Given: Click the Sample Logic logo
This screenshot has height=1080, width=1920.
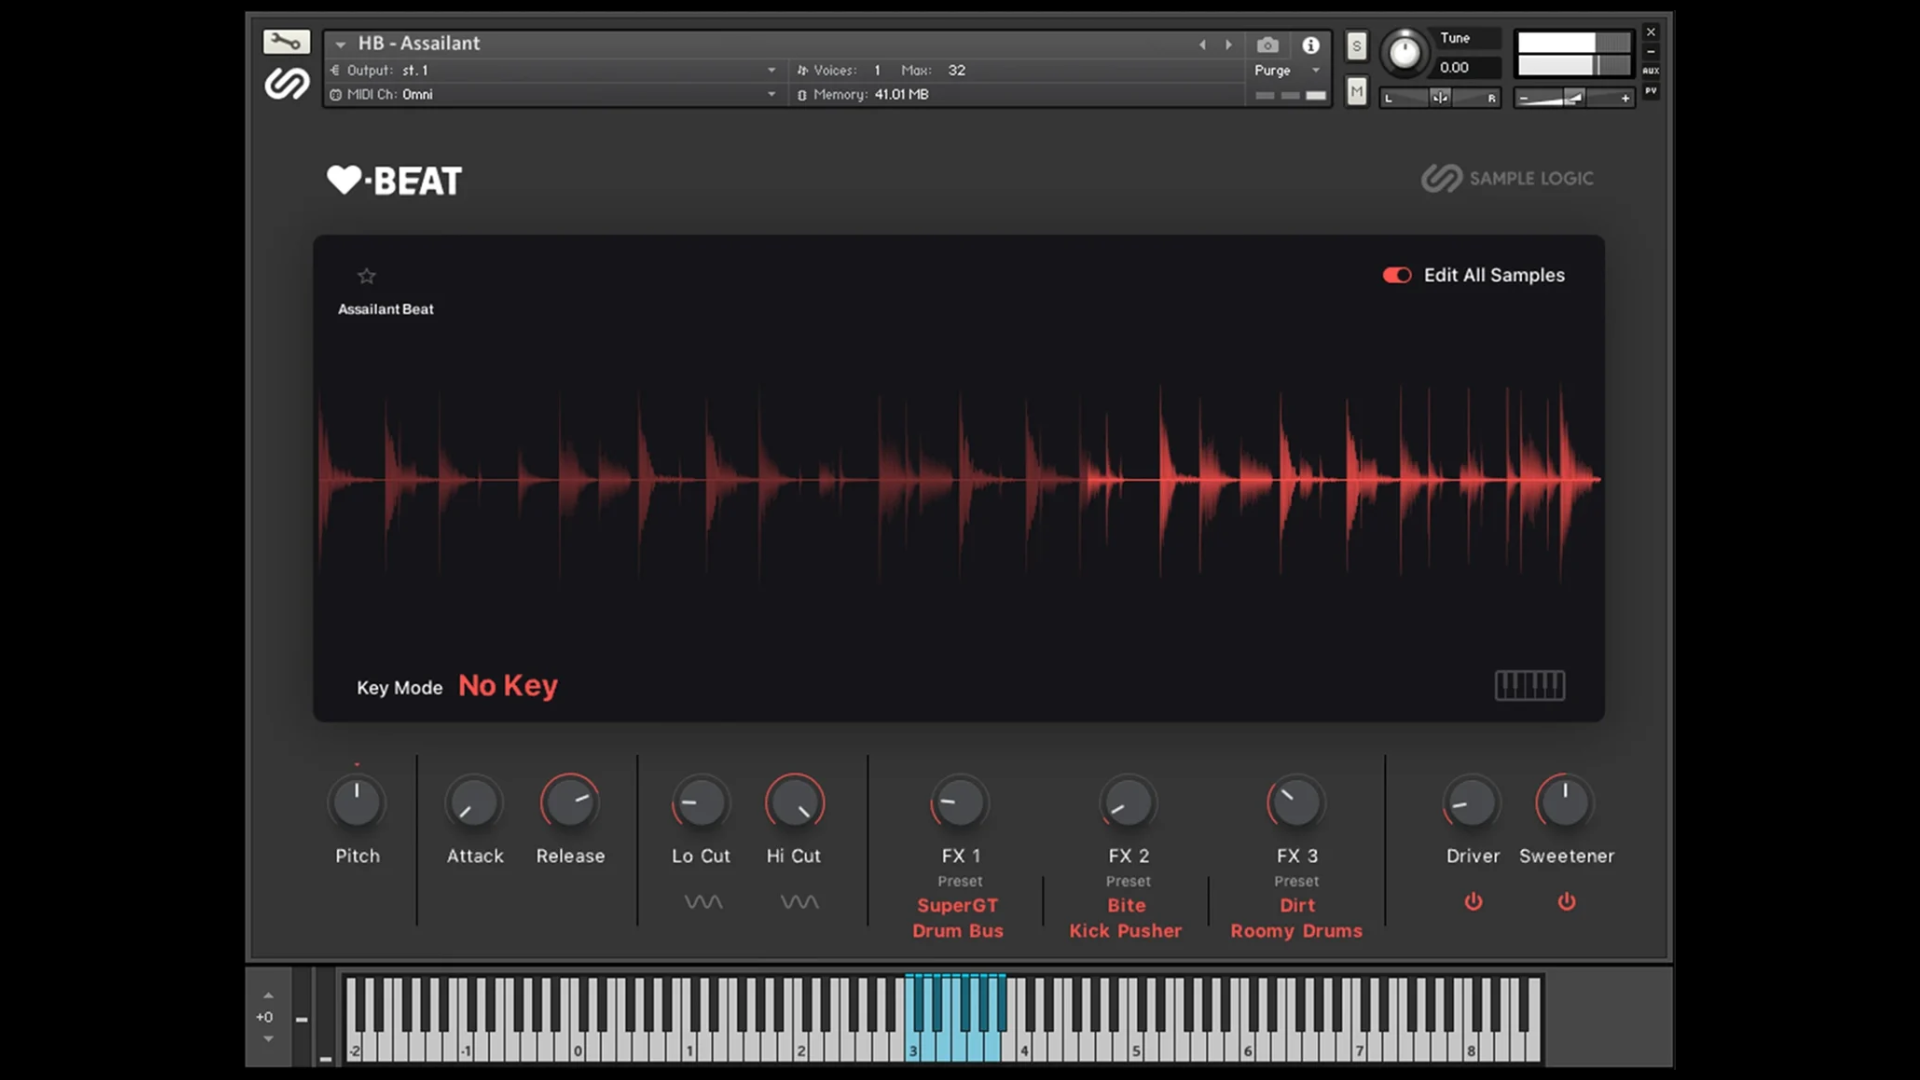Looking at the screenshot, I should coord(1506,178).
